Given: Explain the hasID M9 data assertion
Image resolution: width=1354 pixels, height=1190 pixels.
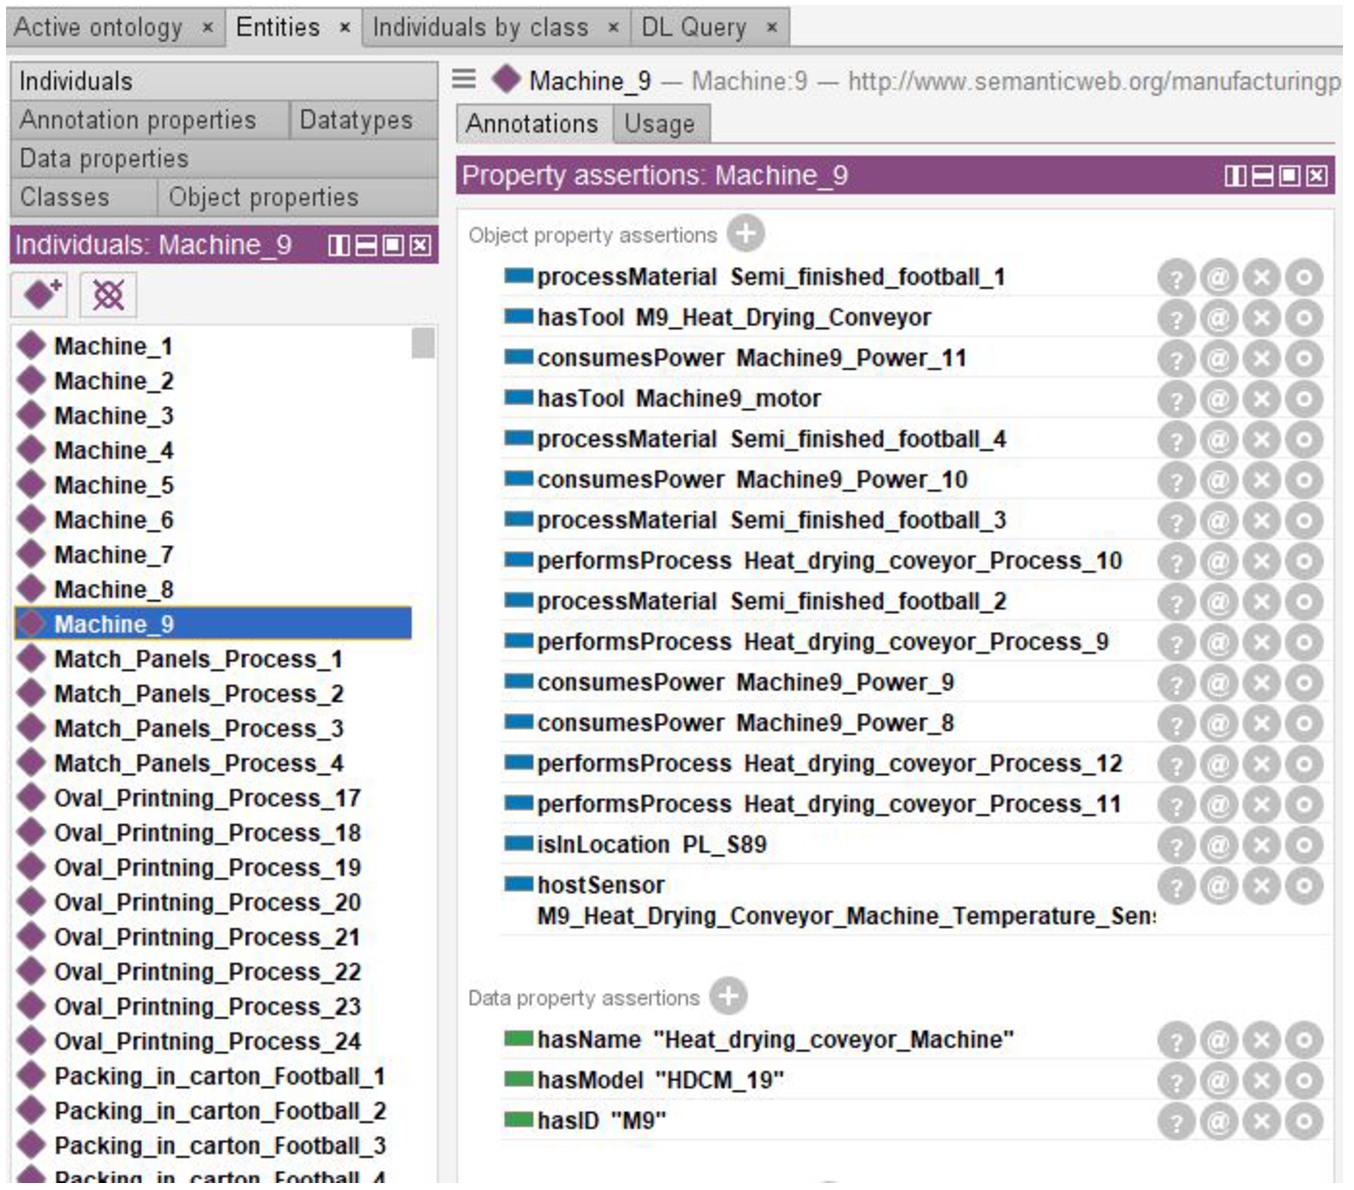Looking at the screenshot, I should tap(1176, 1121).
